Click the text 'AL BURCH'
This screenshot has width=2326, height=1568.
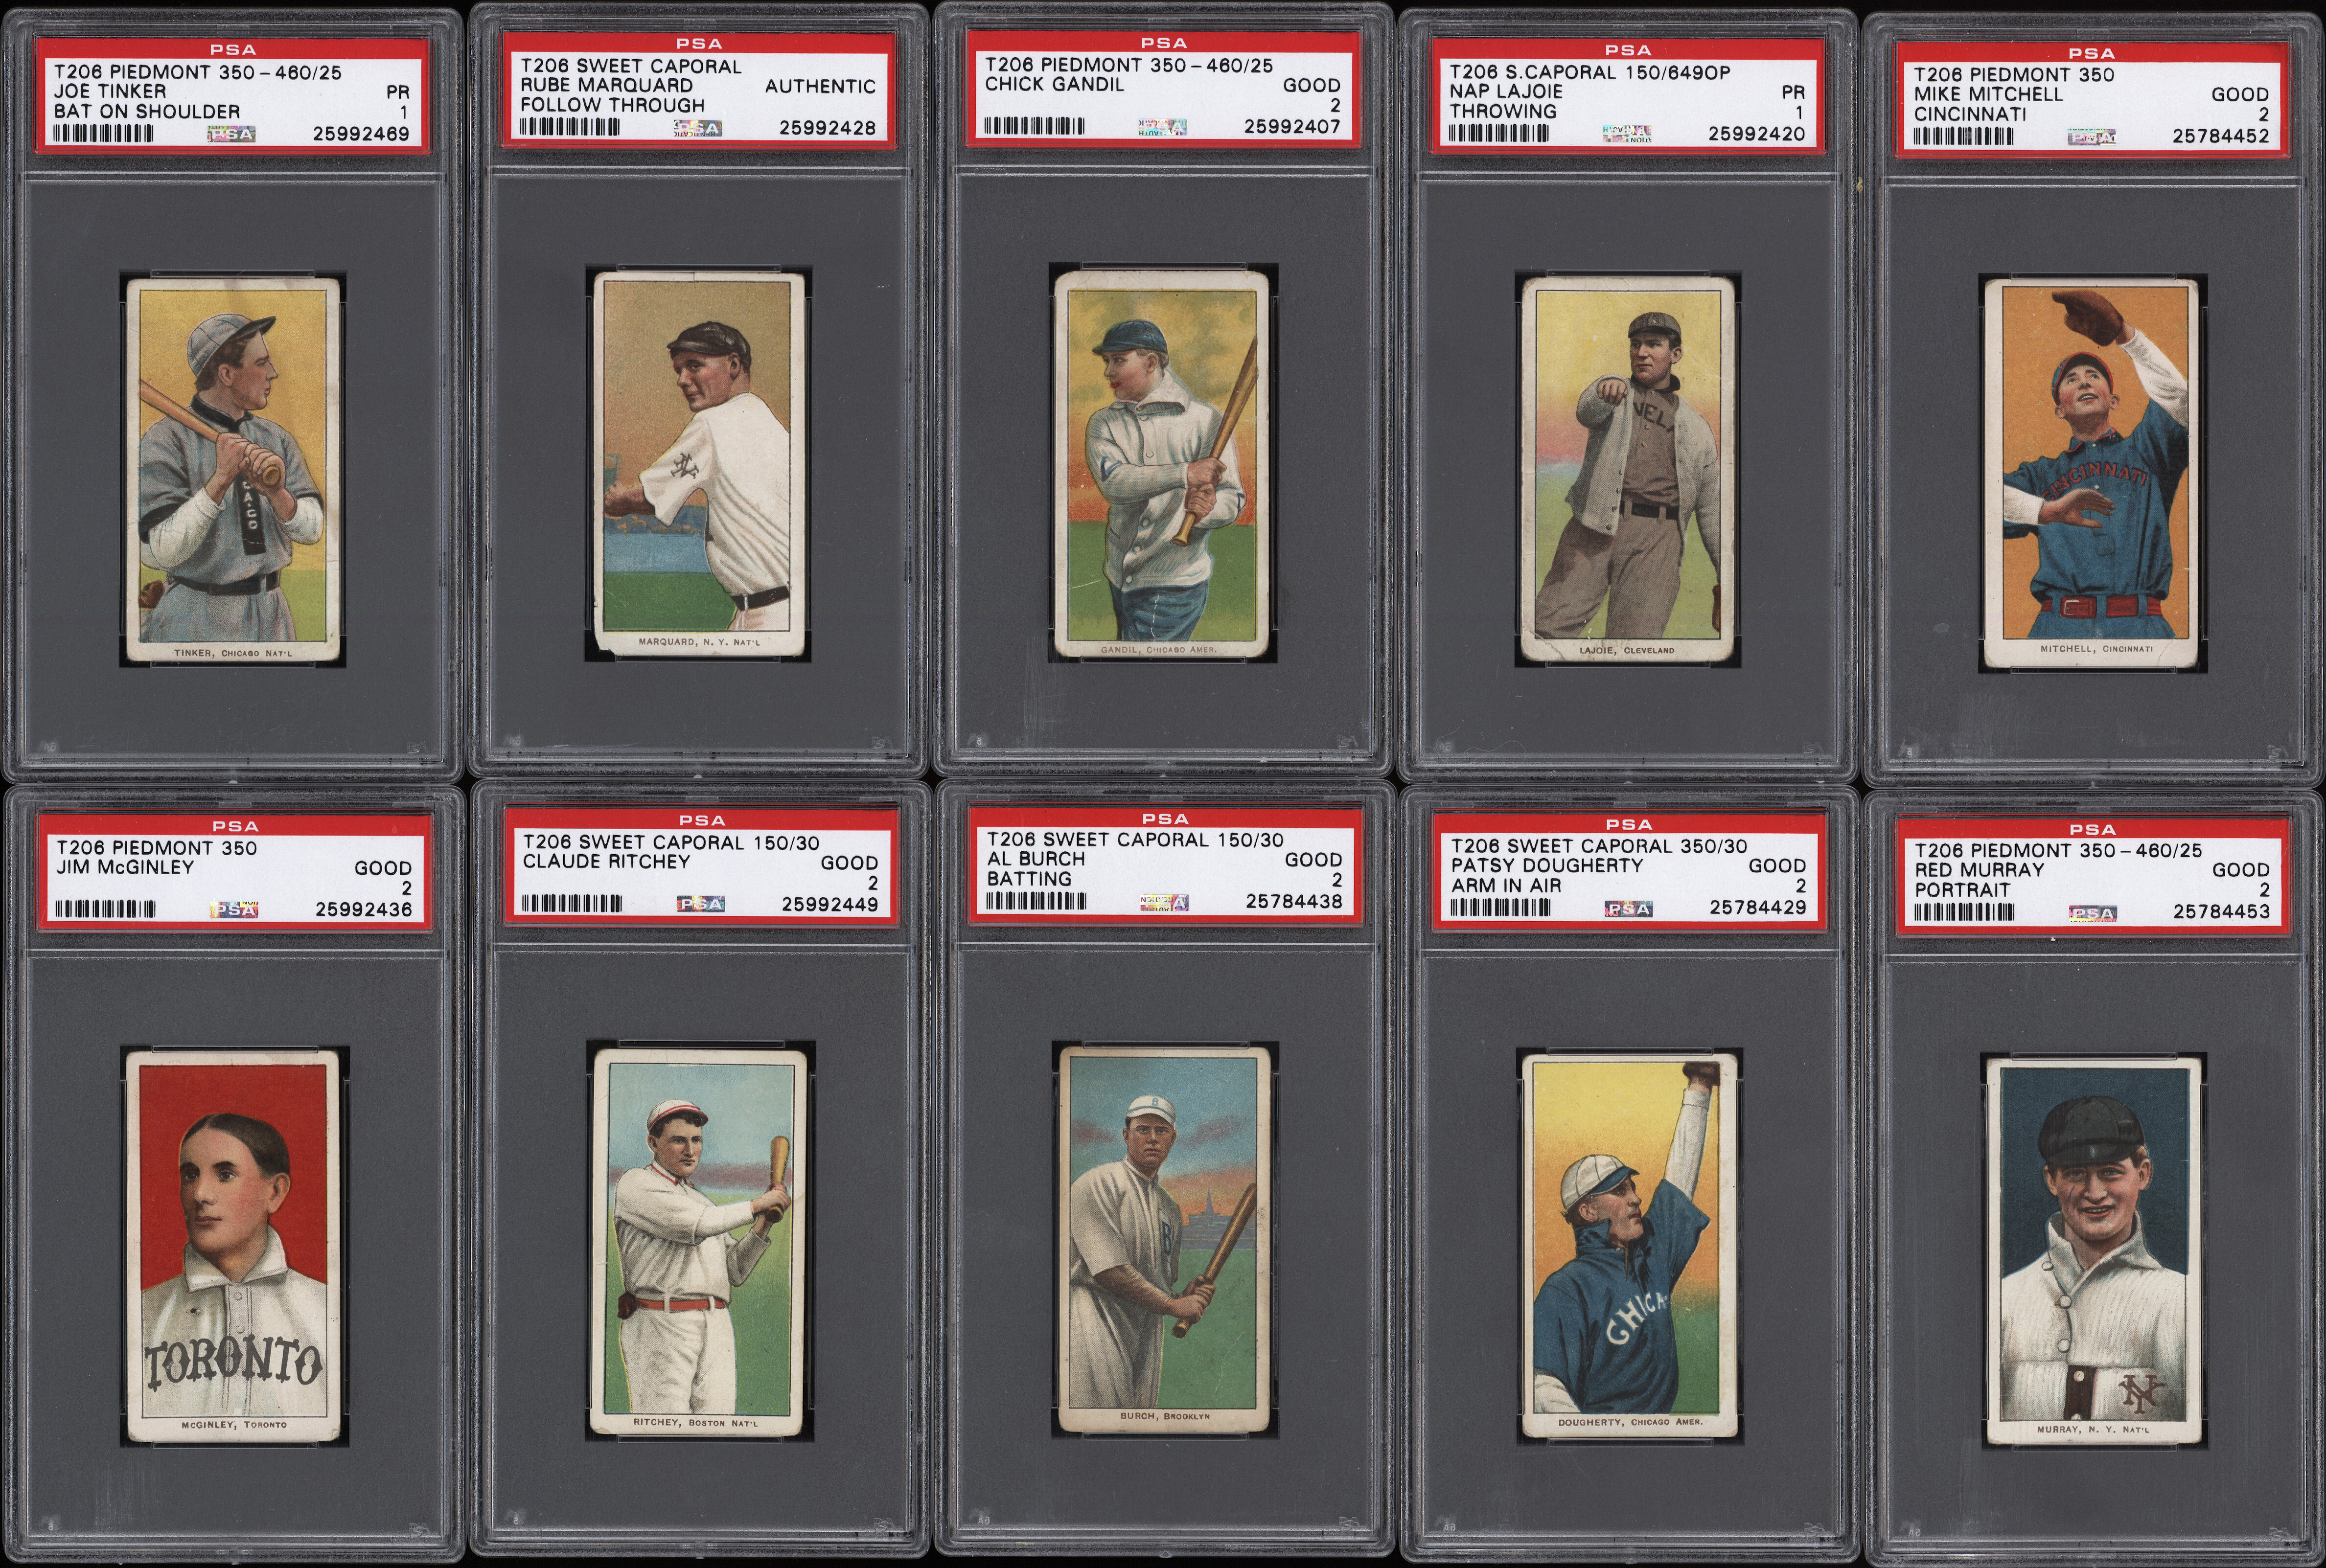click(x=1036, y=859)
